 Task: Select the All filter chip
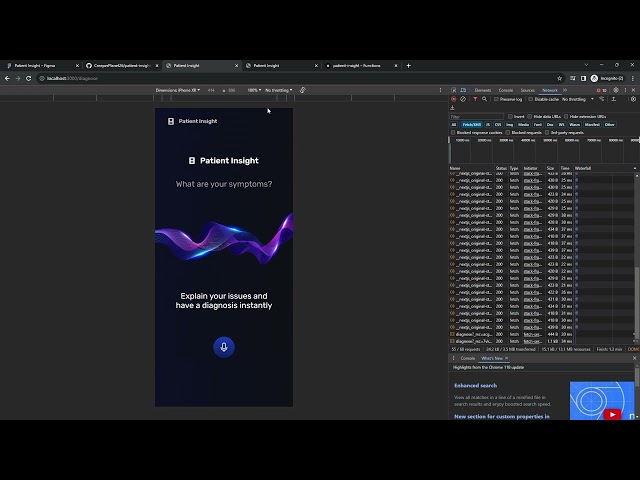pyautogui.click(x=454, y=124)
